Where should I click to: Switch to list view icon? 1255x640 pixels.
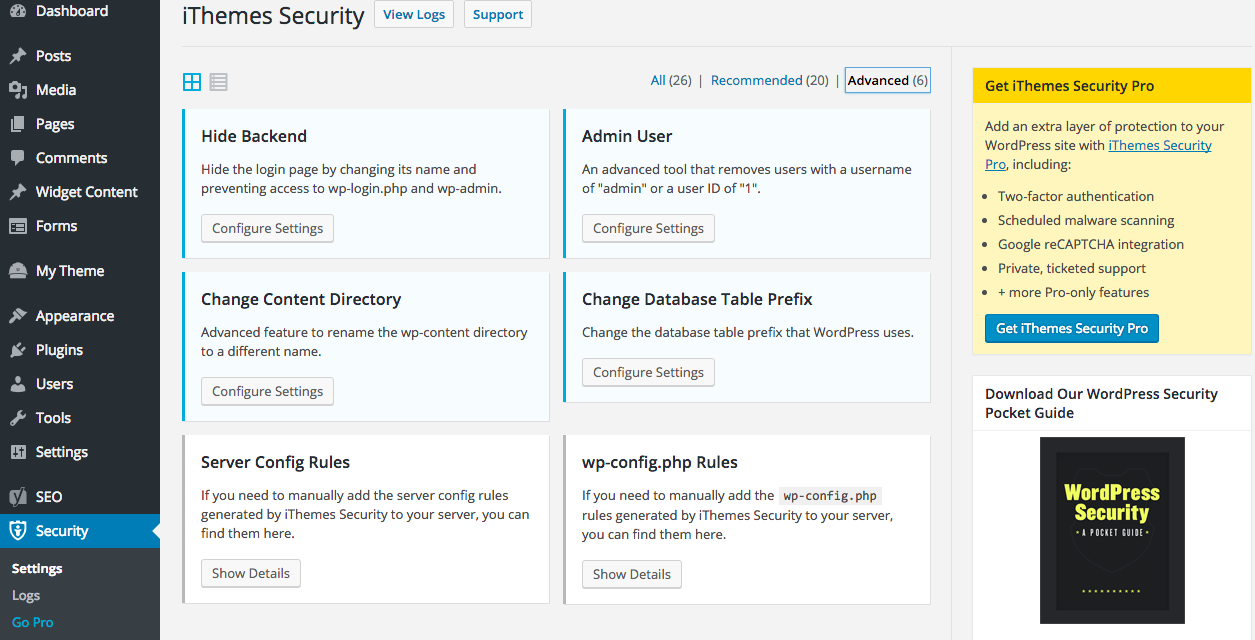(218, 82)
